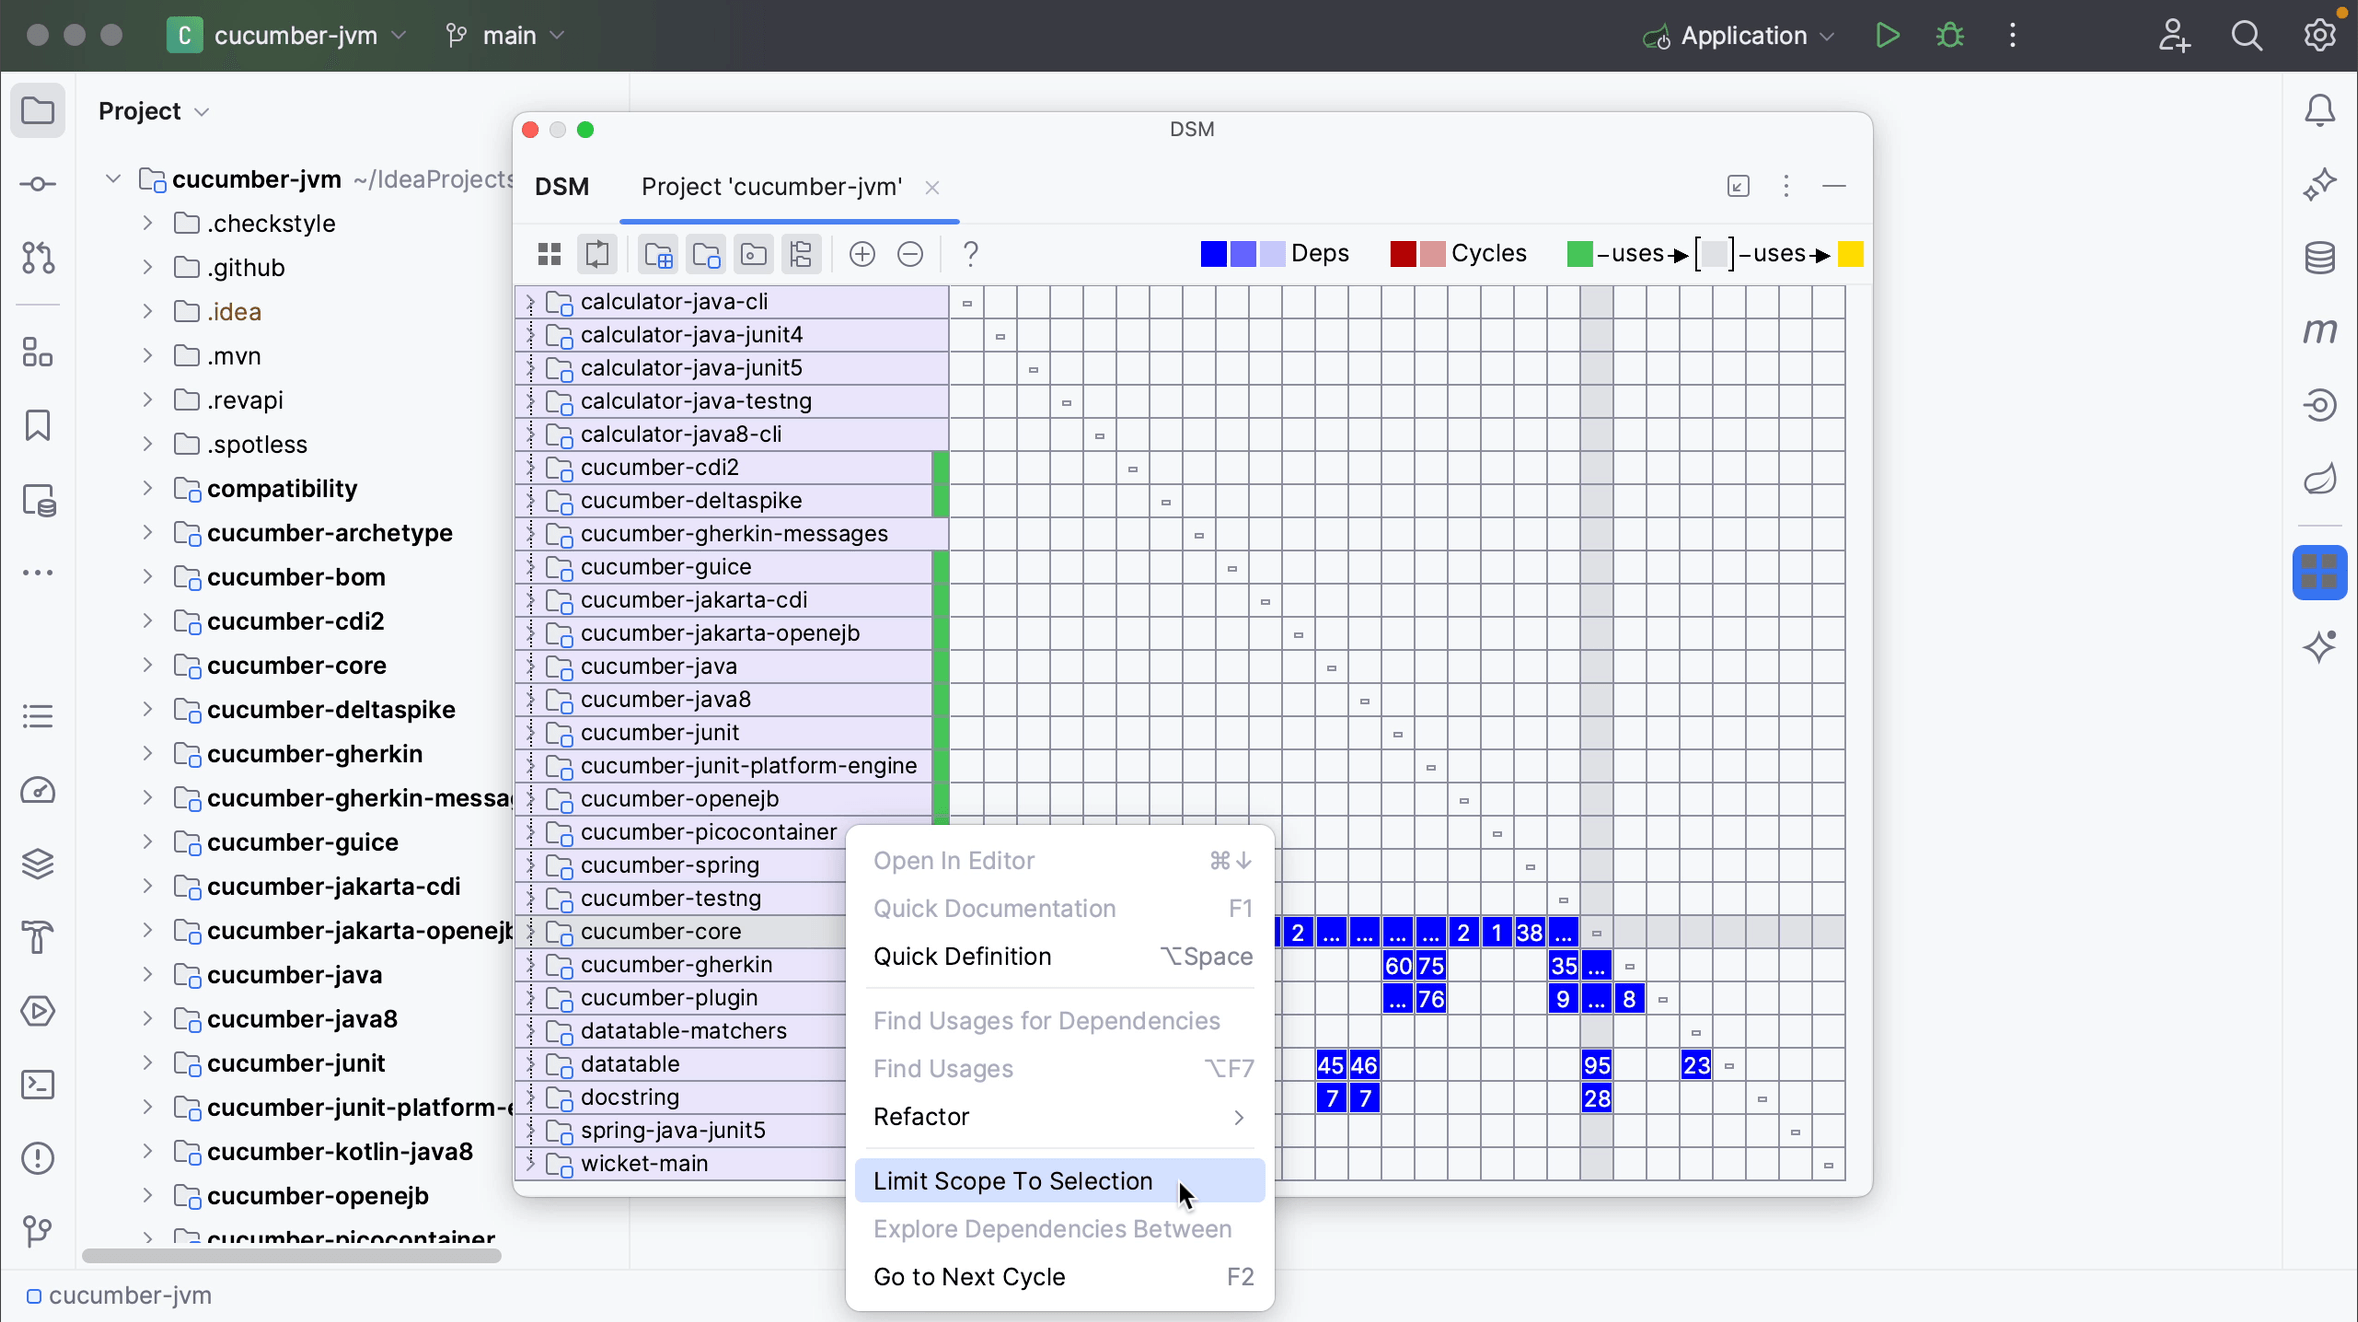Open DSM help with the question mark icon
Viewport: 2358px width, 1322px height.
click(970, 255)
